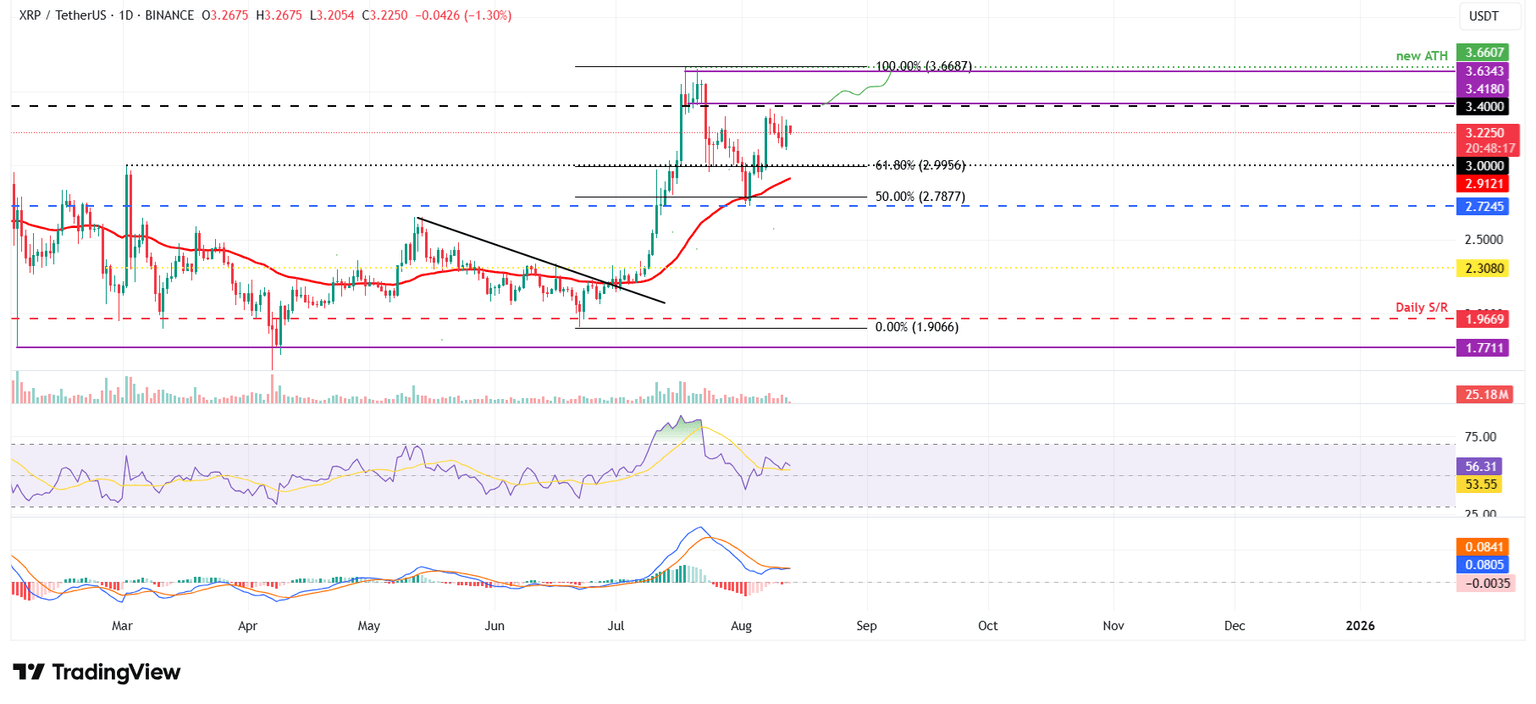Click the 'Daily S/R' text annotation
1536x704 pixels.
pos(1423,306)
